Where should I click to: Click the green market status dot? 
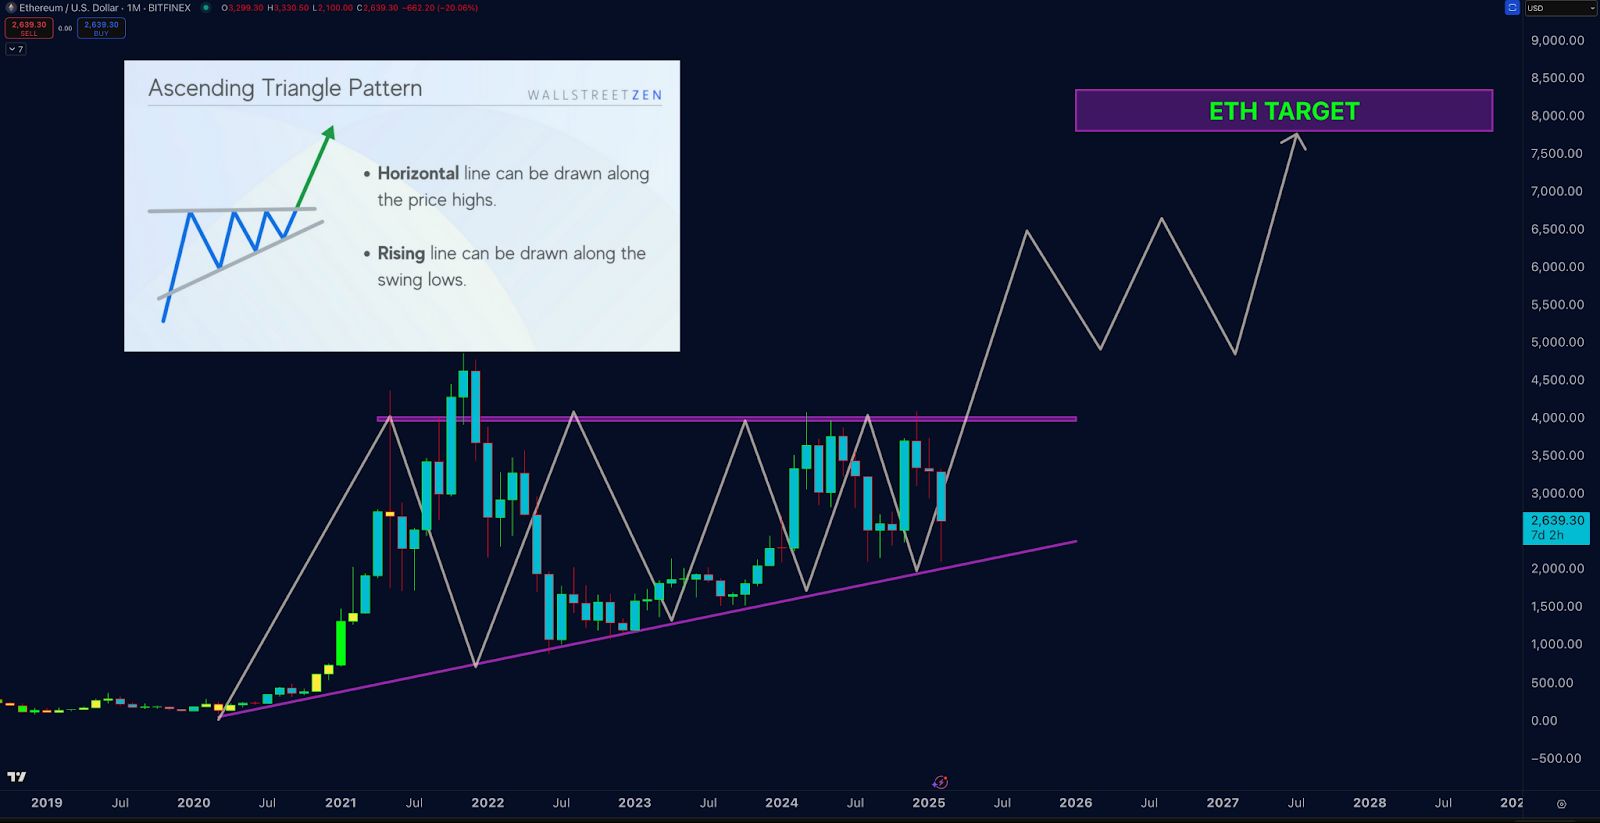point(206,7)
